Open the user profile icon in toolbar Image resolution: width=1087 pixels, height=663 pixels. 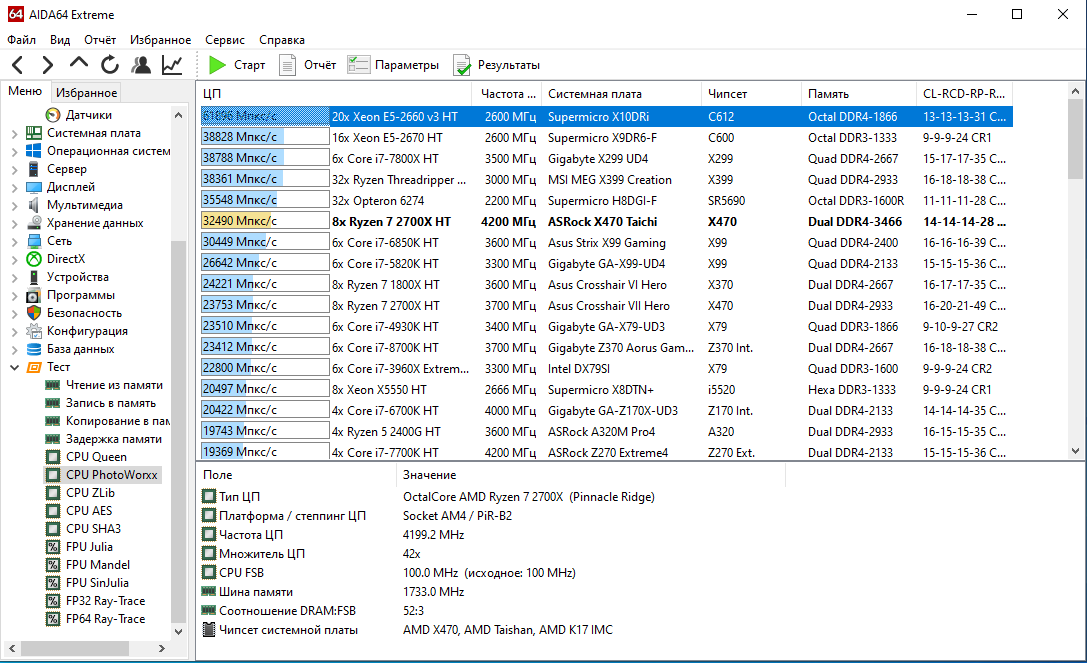click(141, 65)
